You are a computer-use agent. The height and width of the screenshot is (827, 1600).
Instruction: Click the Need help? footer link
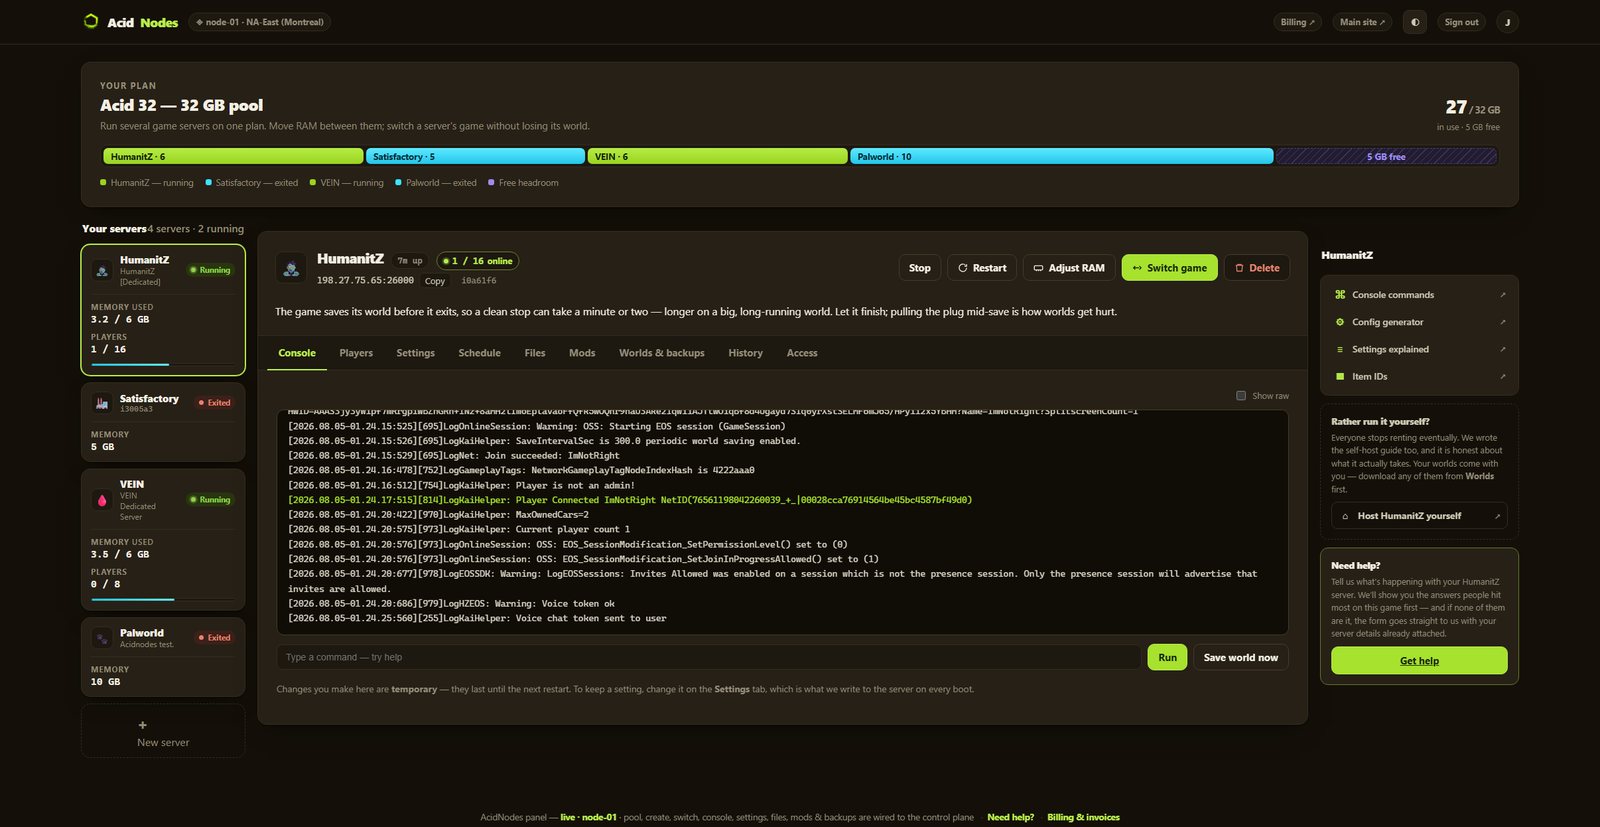point(1010,817)
